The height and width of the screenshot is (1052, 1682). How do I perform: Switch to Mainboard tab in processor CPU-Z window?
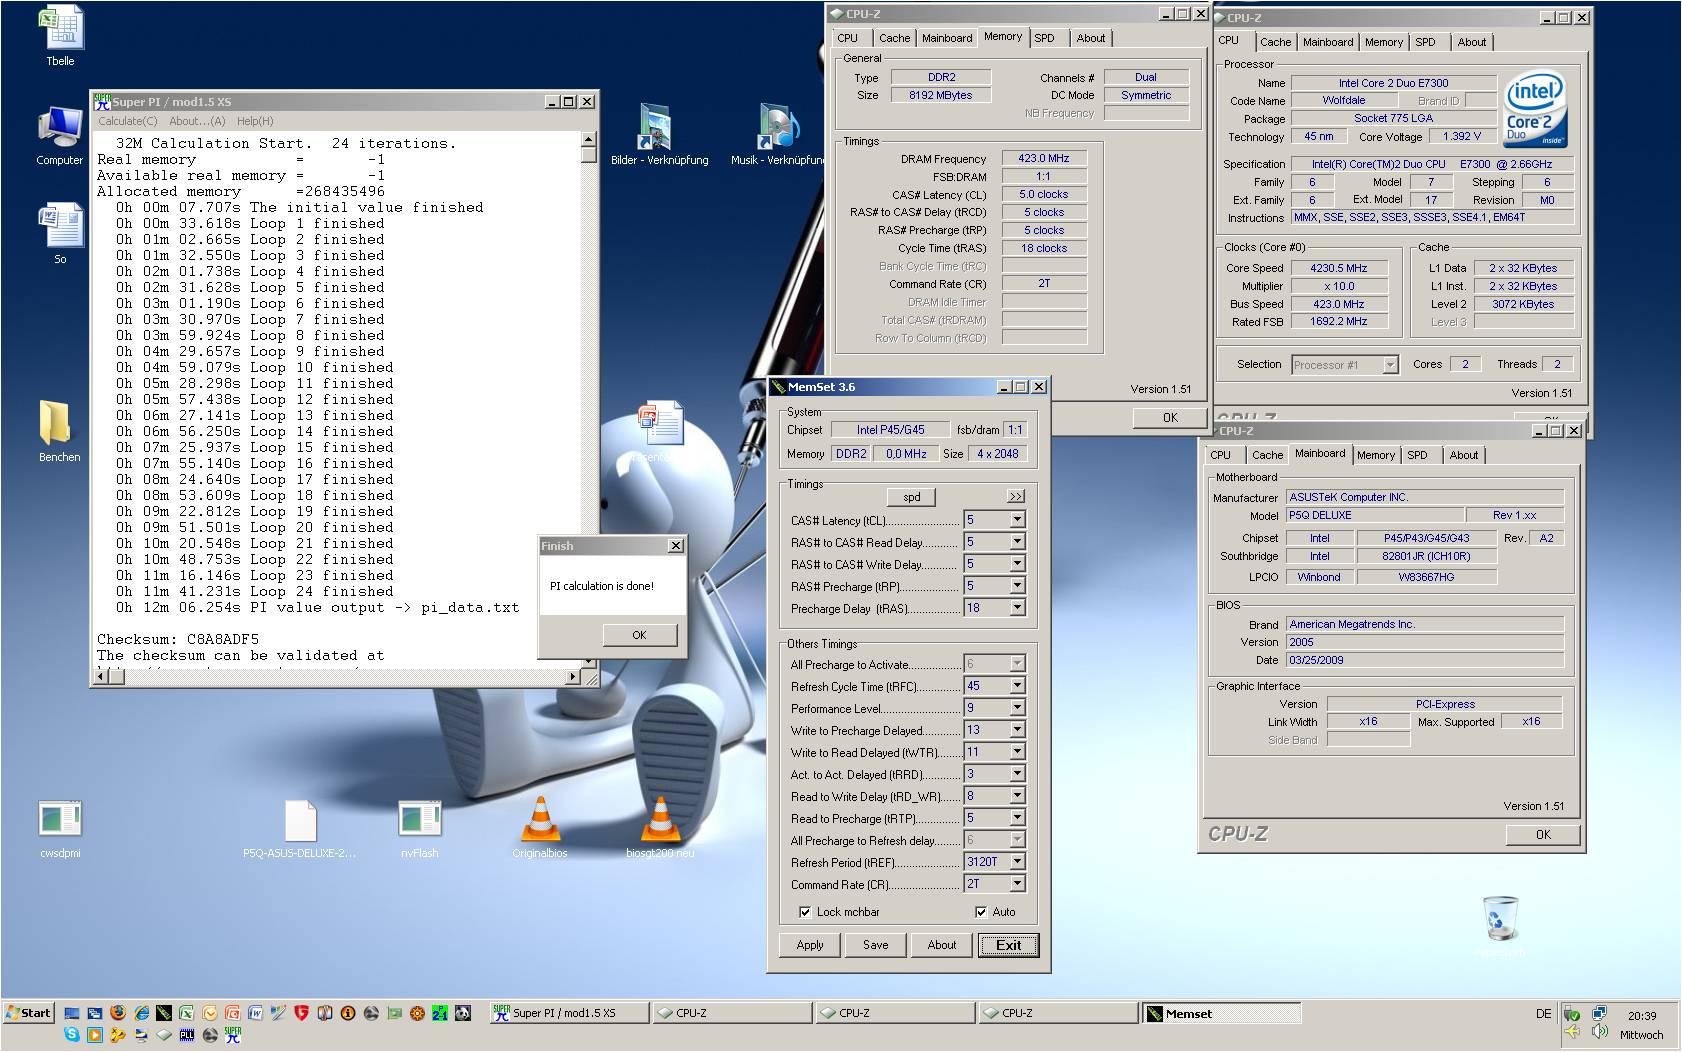(1328, 42)
